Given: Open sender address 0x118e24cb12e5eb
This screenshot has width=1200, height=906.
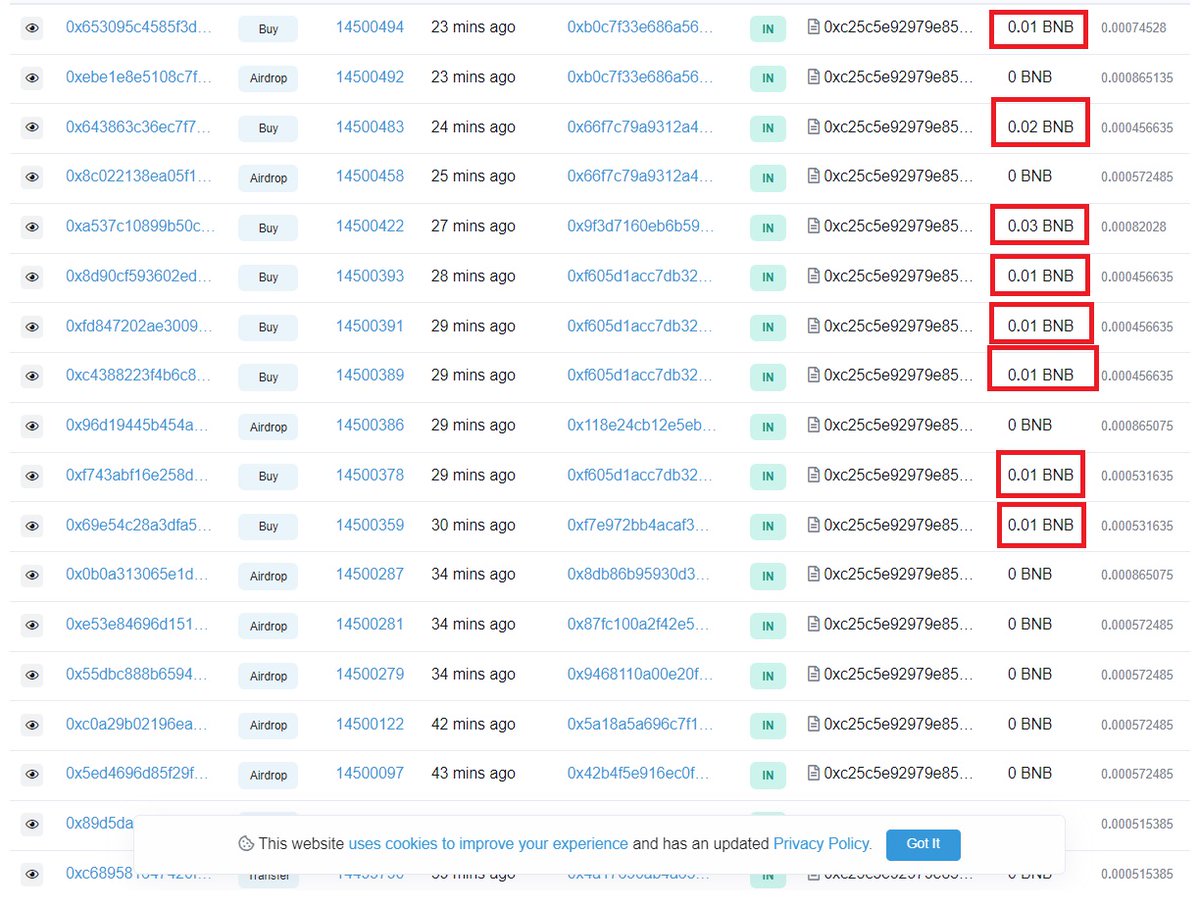Looking at the screenshot, I should tap(642, 426).
